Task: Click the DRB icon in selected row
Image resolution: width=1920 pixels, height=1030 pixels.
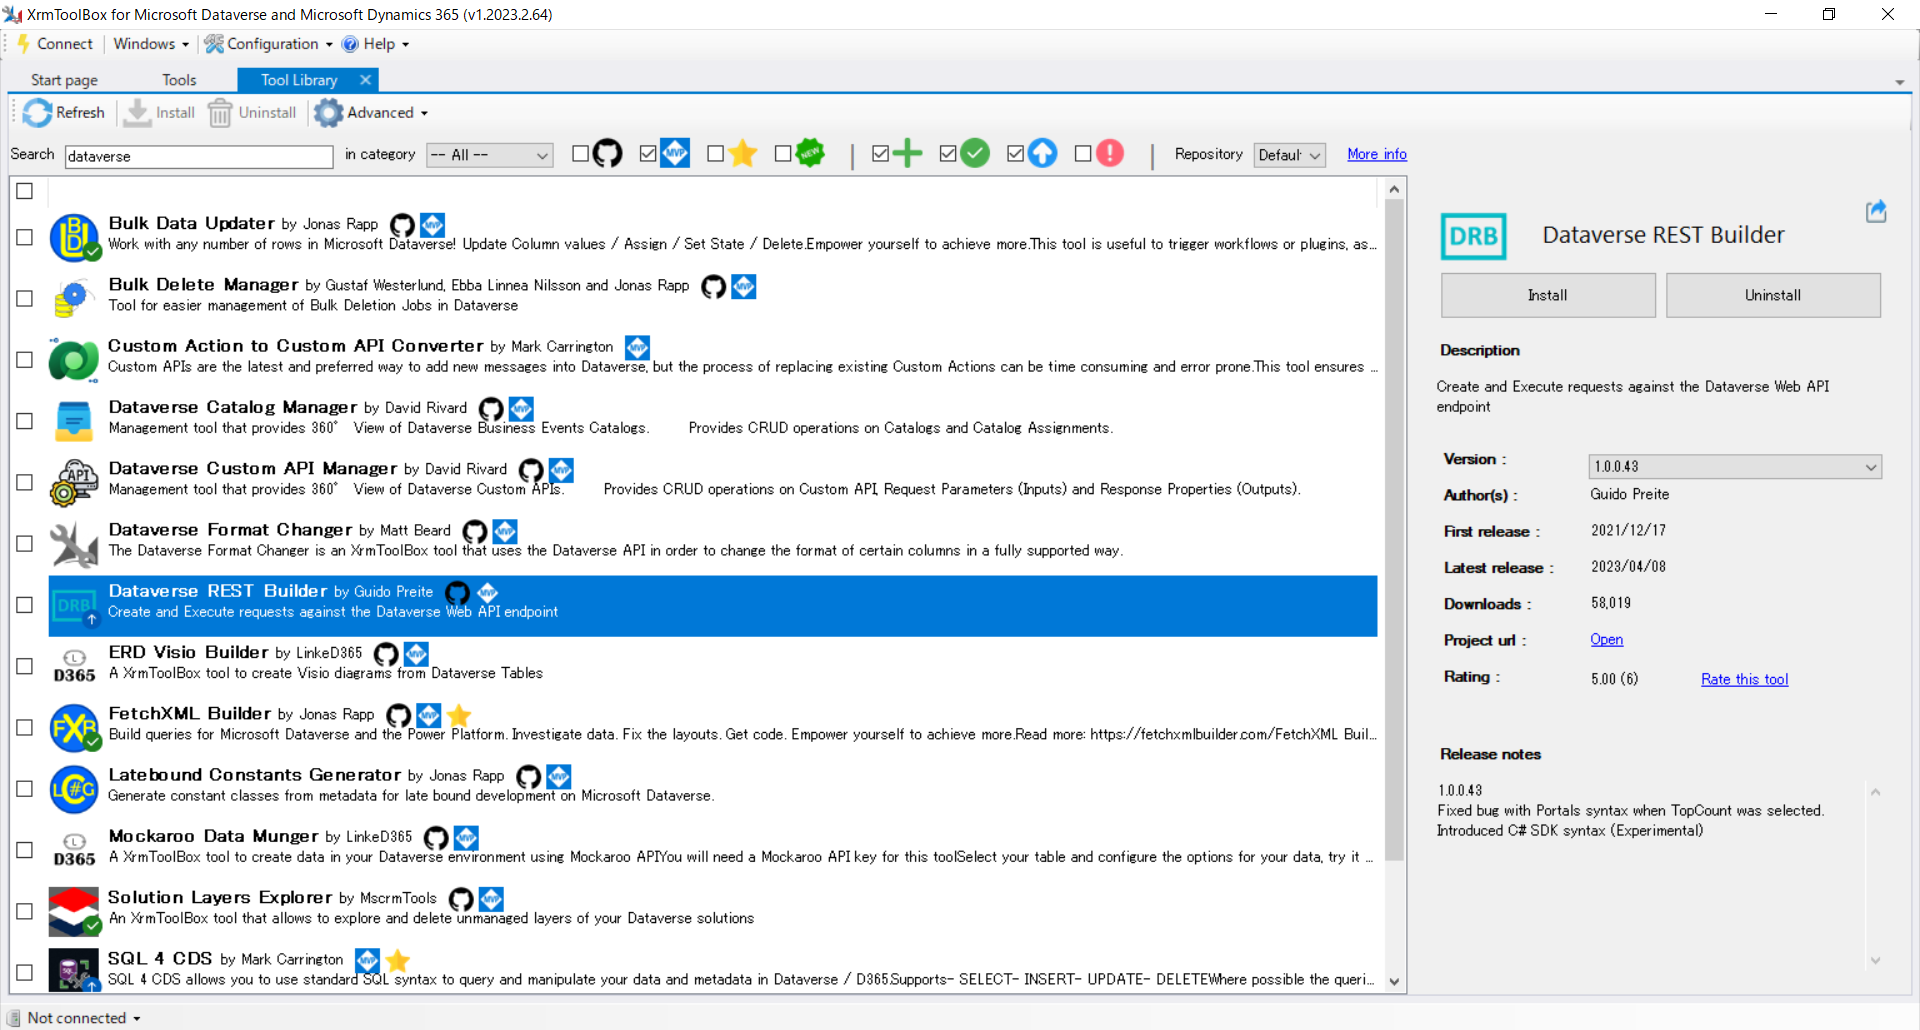Action: (x=74, y=605)
